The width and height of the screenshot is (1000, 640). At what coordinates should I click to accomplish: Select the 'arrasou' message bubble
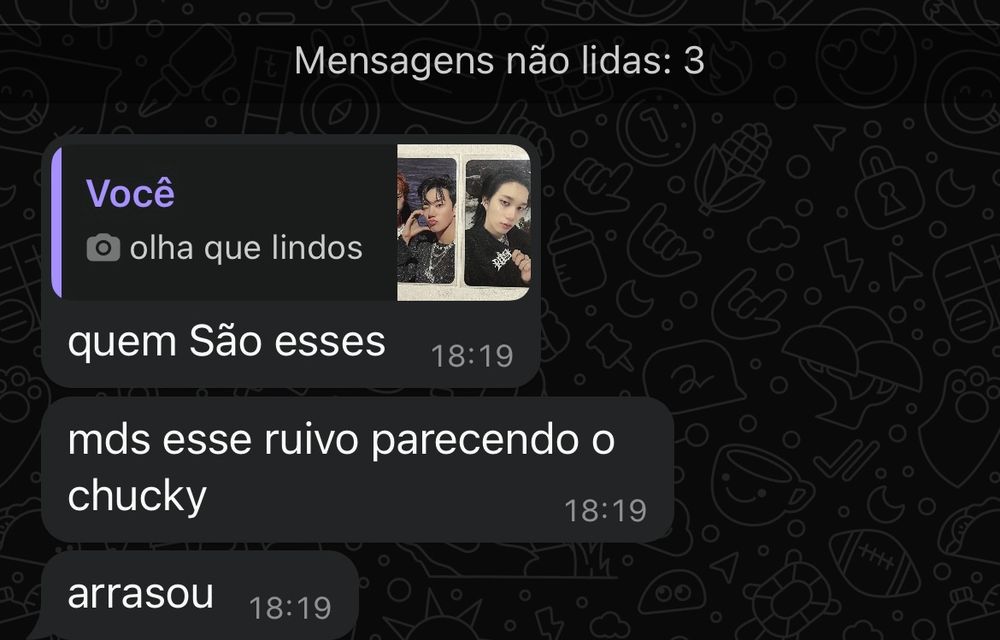200,595
